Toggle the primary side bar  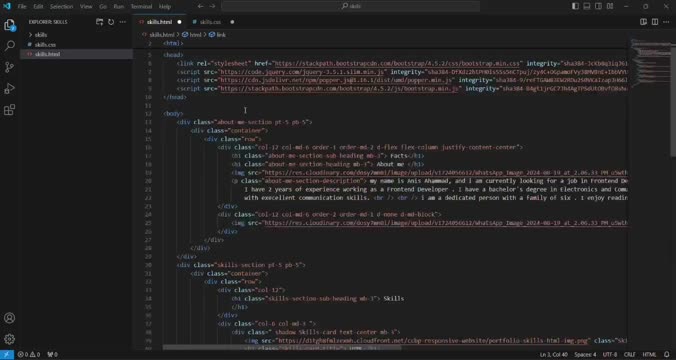(x=575, y=6)
